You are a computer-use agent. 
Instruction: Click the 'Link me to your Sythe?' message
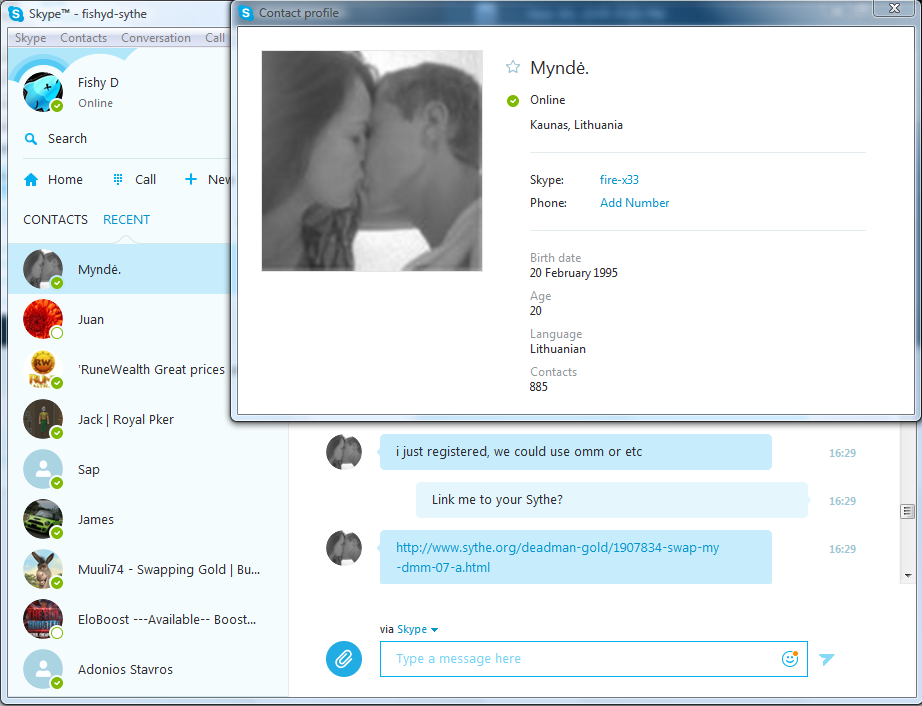pyautogui.click(x=612, y=500)
